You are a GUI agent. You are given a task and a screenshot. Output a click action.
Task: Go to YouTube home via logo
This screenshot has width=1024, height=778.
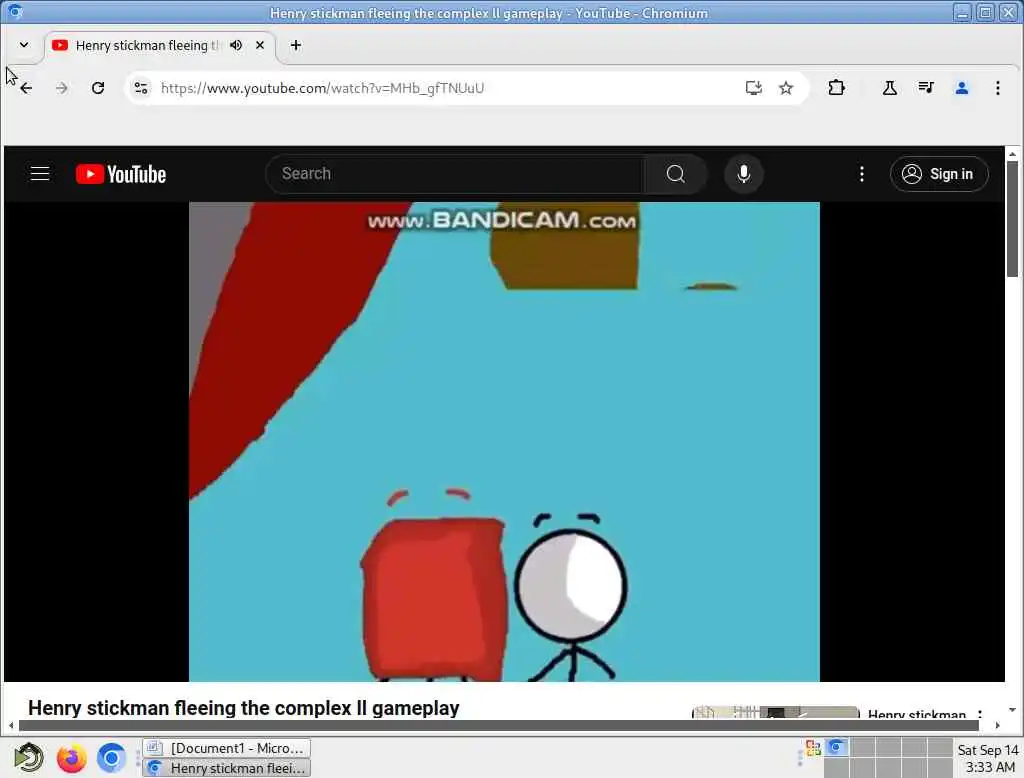[121, 174]
